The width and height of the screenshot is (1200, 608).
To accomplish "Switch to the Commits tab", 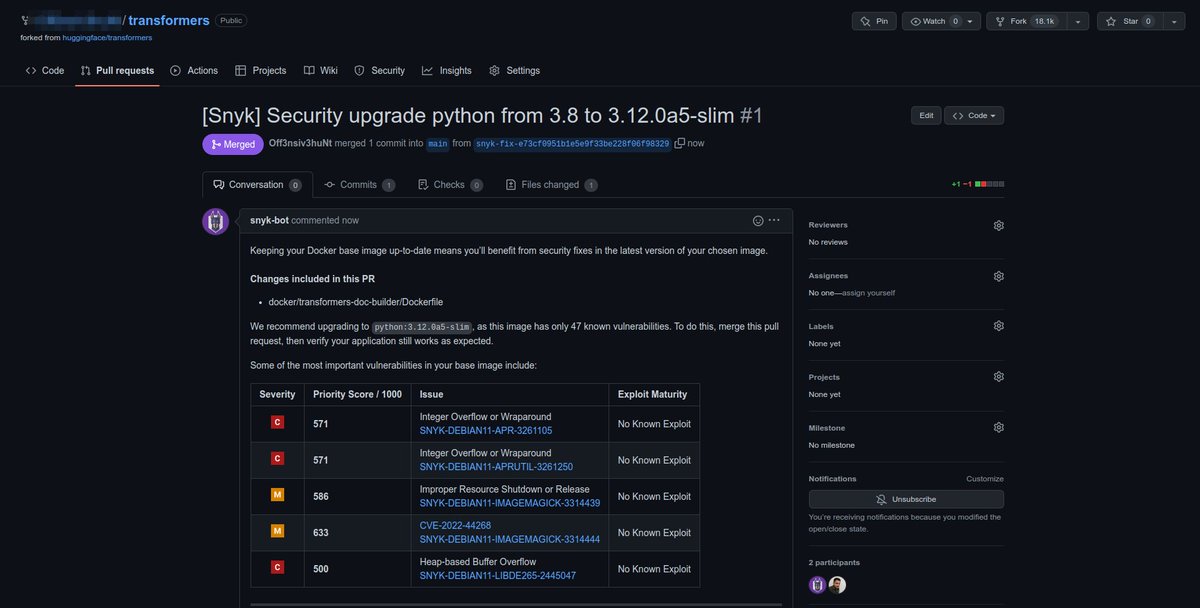I will tap(359, 185).
